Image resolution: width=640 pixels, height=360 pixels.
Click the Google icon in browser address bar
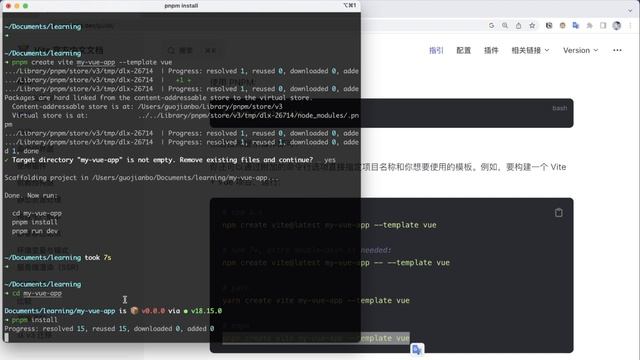point(491,25)
